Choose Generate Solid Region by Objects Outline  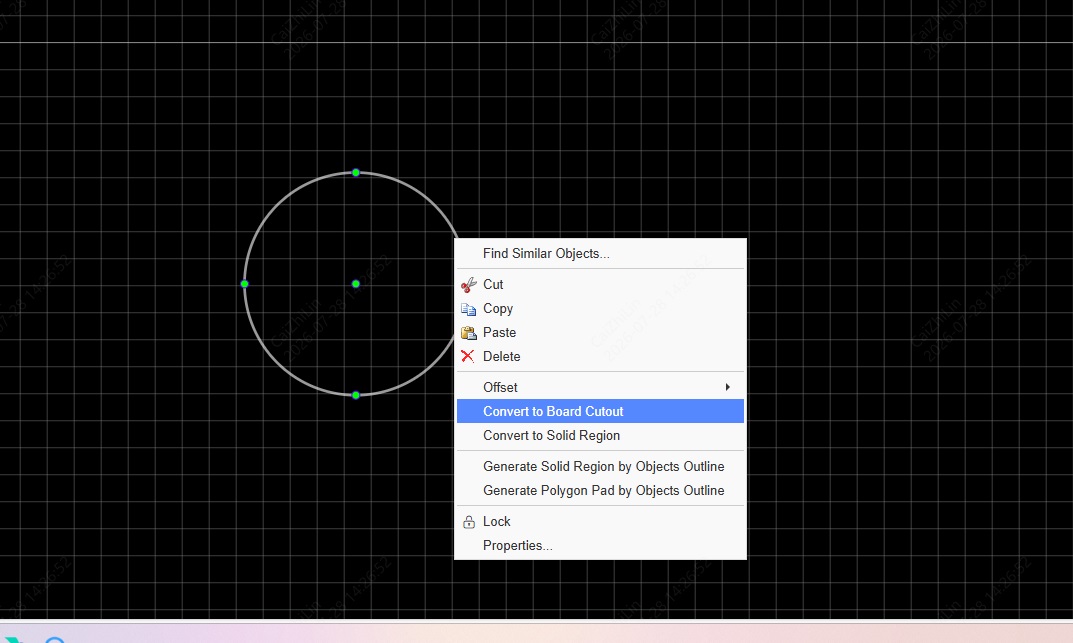(600, 467)
